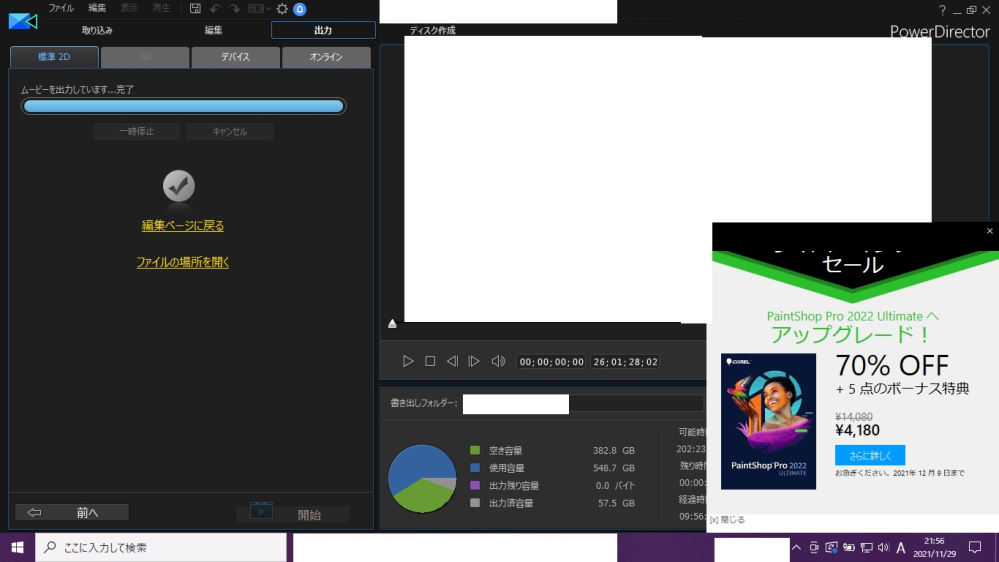Click the disk usage pie chart
Image resolution: width=999 pixels, height=562 pixels.
pos(422,479)
